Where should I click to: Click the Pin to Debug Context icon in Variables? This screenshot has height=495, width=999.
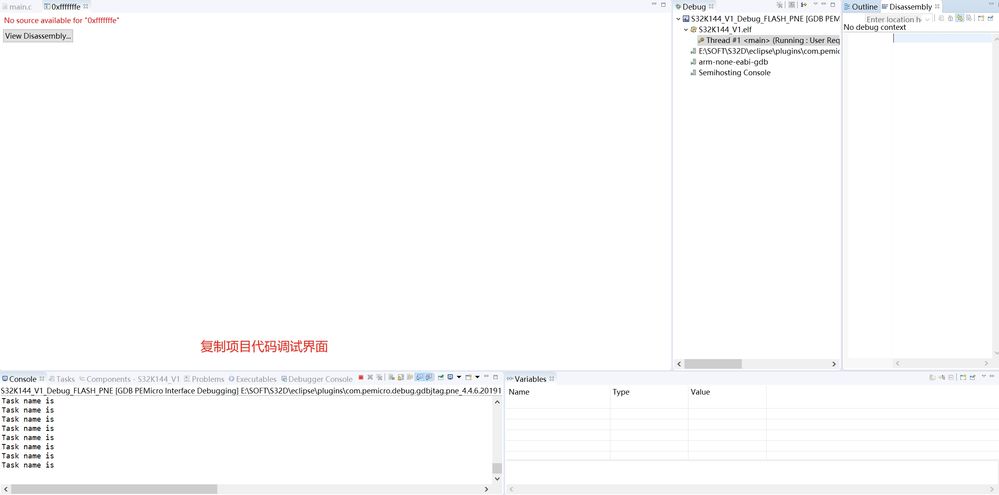pyautogui.click(x=973, y=378)
